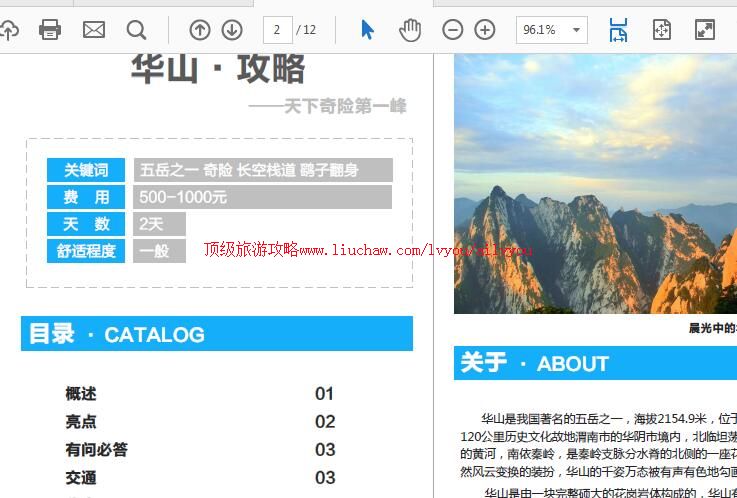Zoom out with the minus button
The height and width of the screenshot is (498, 737).
click(453, 30)
